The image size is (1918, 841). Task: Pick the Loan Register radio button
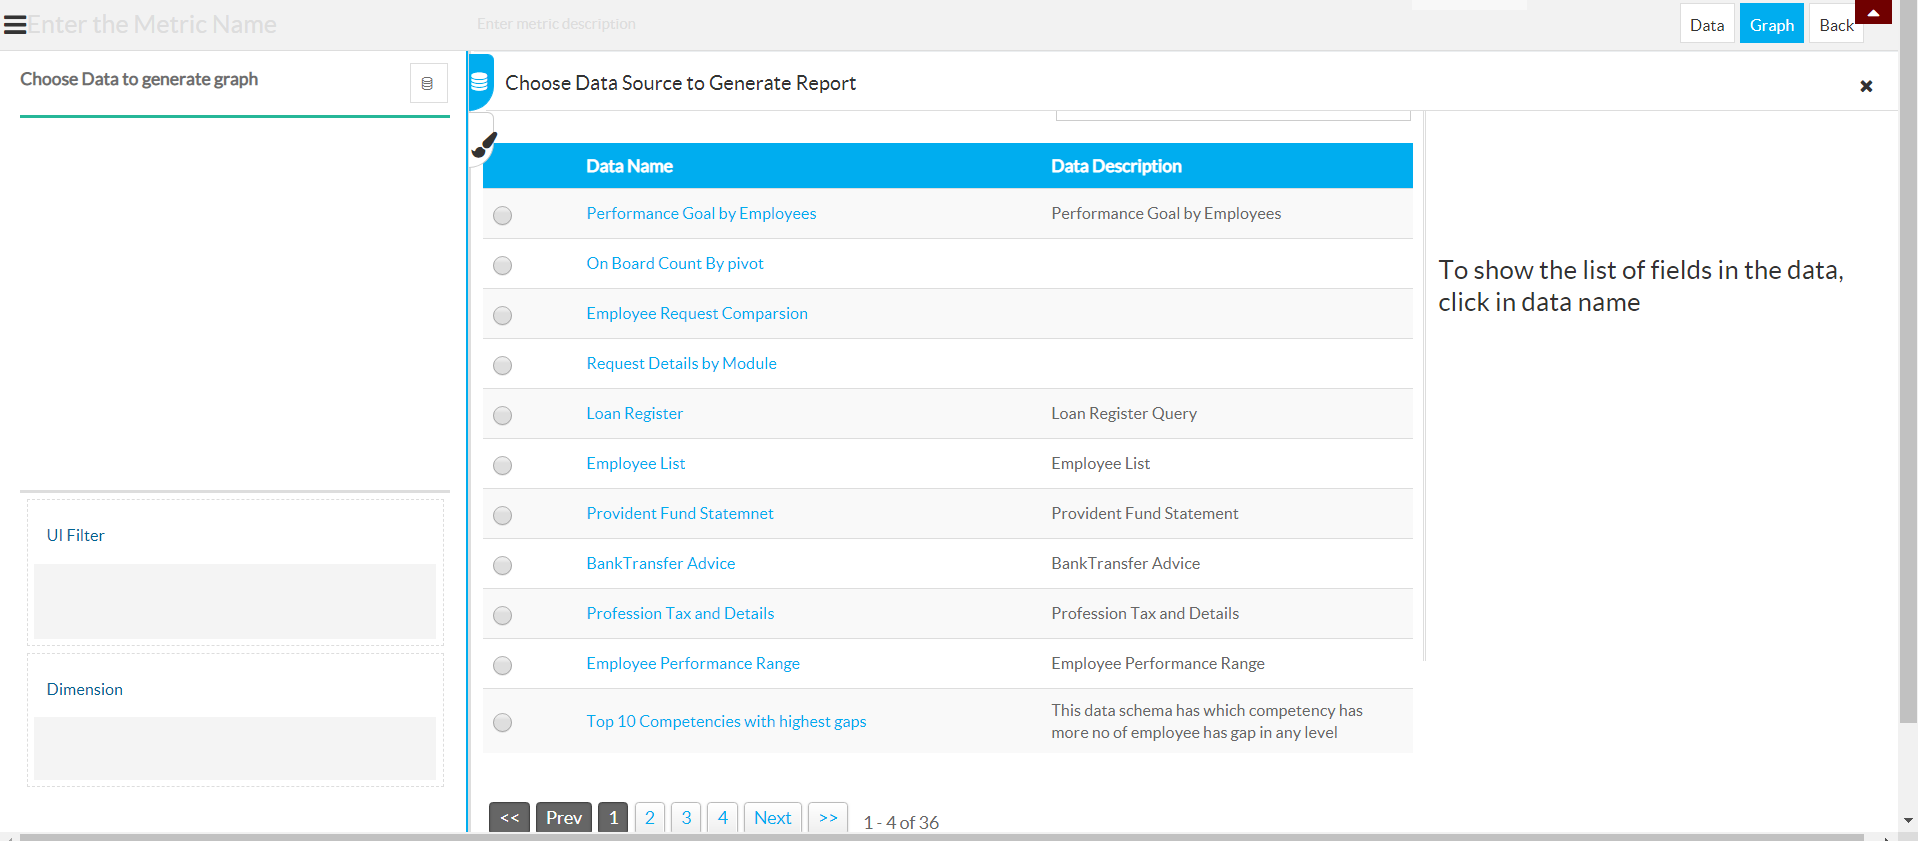(503, 415)
